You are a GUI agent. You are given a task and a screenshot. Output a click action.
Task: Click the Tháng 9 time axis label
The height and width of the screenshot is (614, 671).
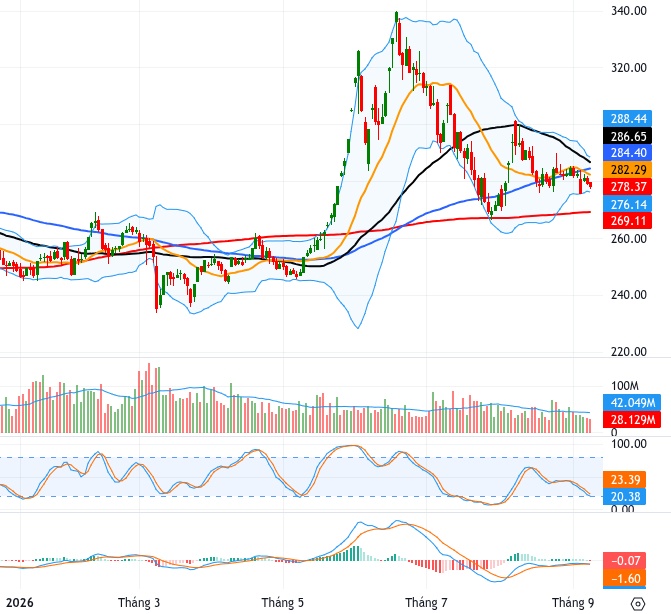pos(573,602)
